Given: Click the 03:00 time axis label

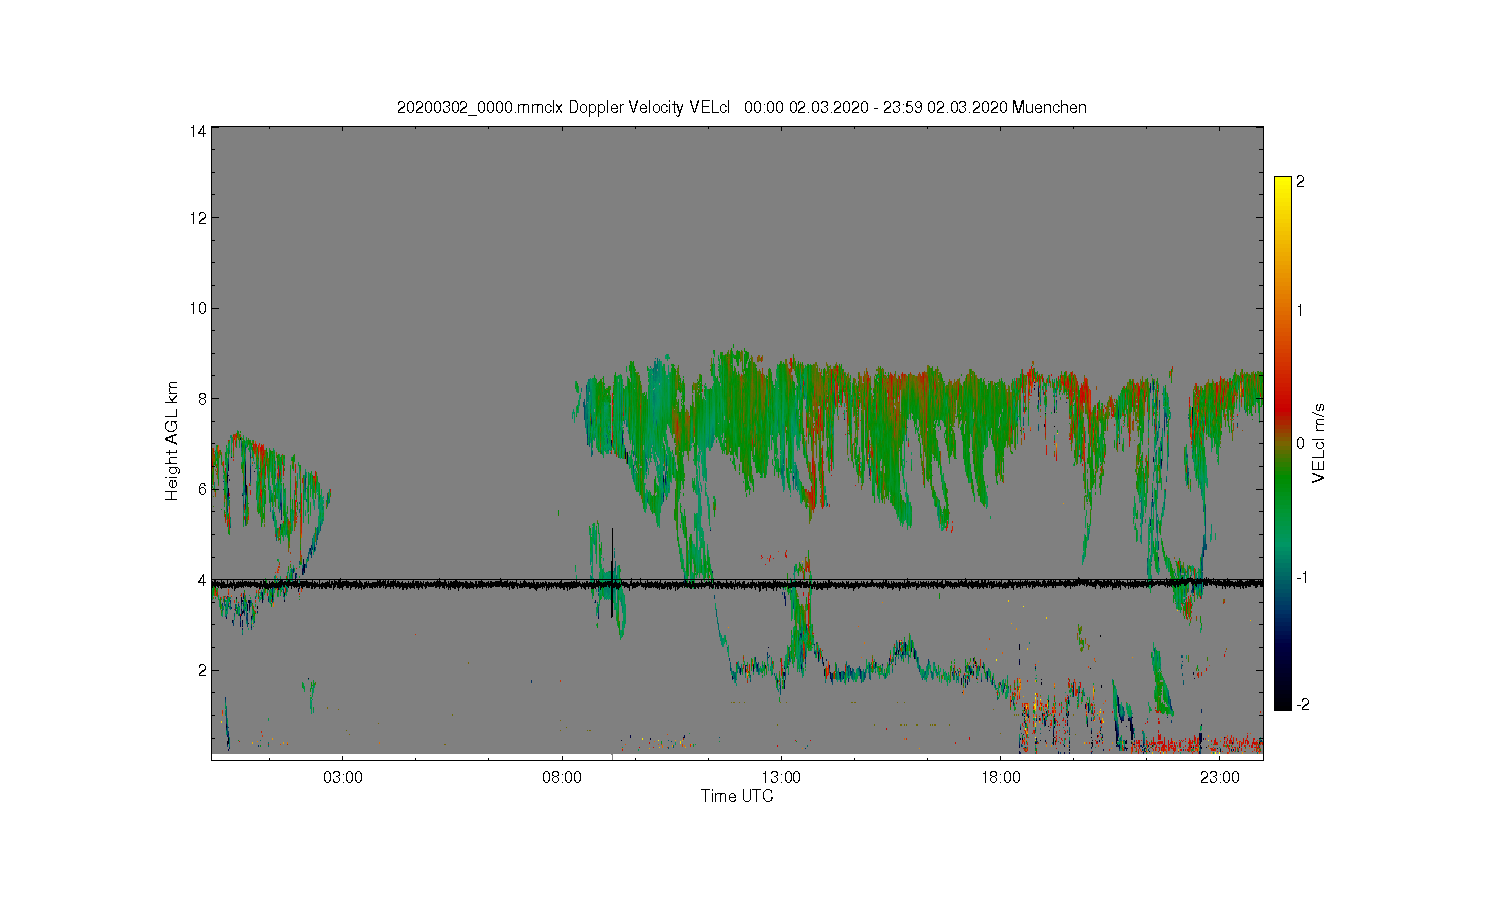Looking at the screenshot, I should tap(343, 778).
